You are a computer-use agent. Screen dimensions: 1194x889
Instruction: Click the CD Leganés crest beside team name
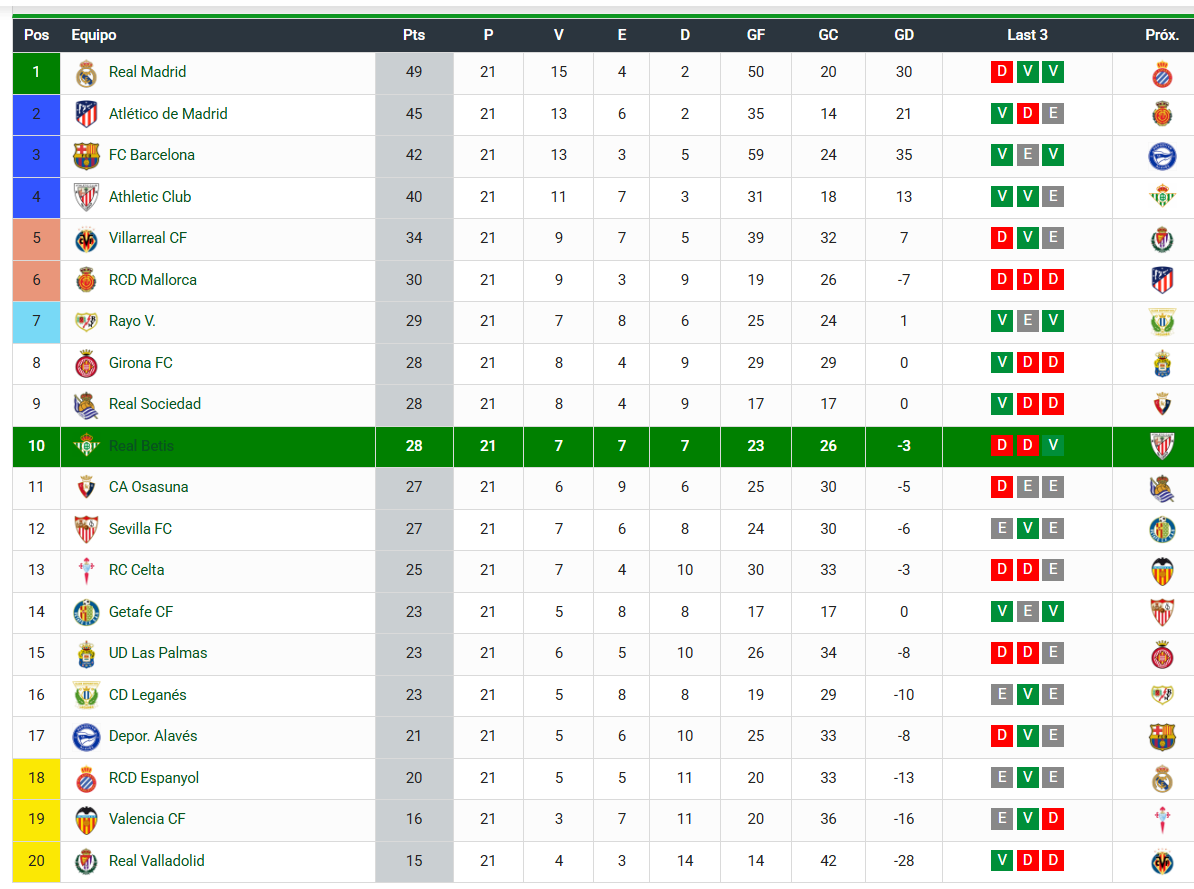tap(86, 695)
